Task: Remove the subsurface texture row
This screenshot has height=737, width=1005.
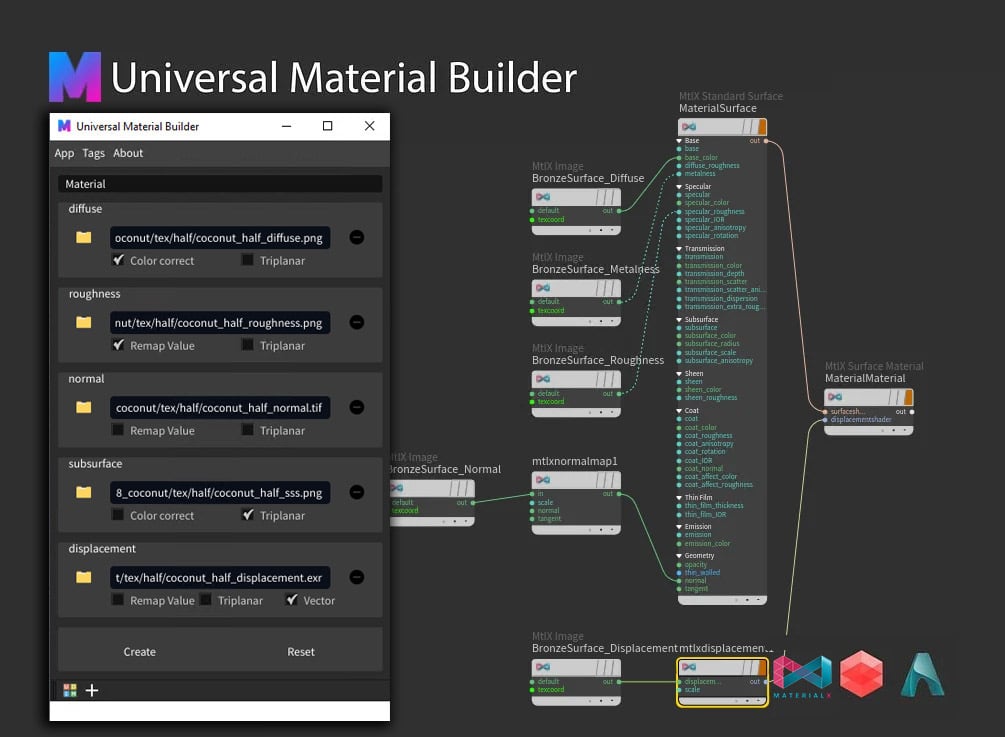Action: pyautogui.click(x=357, y=492)
